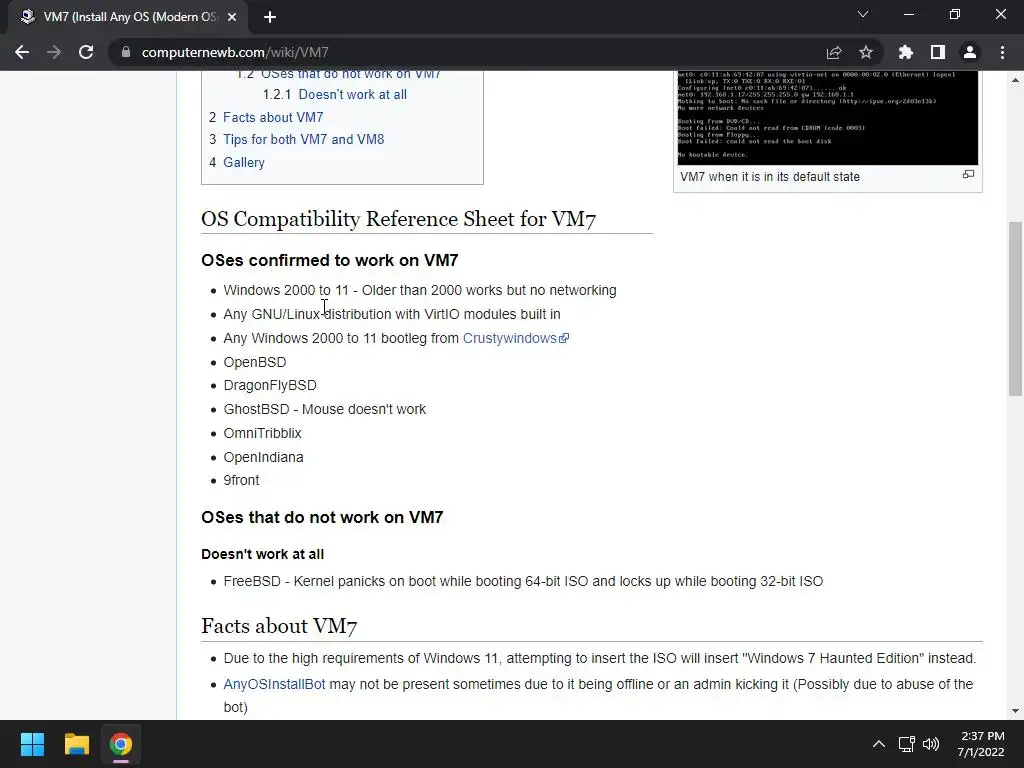Click the 'Facts about VM7' heading
The height and width of the screenshot is (768, 1024).
pos(279,626)
